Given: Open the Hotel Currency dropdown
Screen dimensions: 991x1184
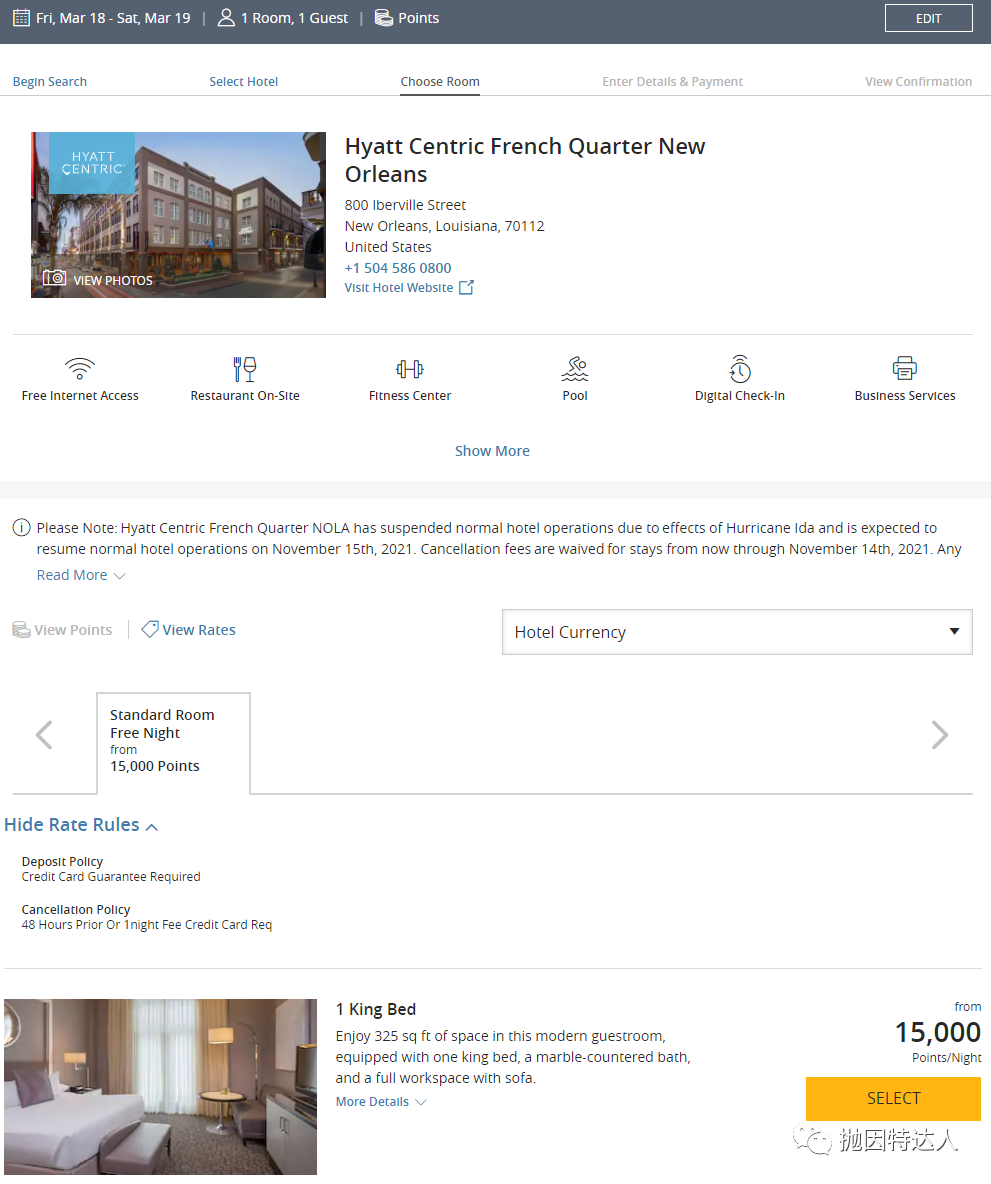Looking at the screenshot, I should tap(737, 632).
